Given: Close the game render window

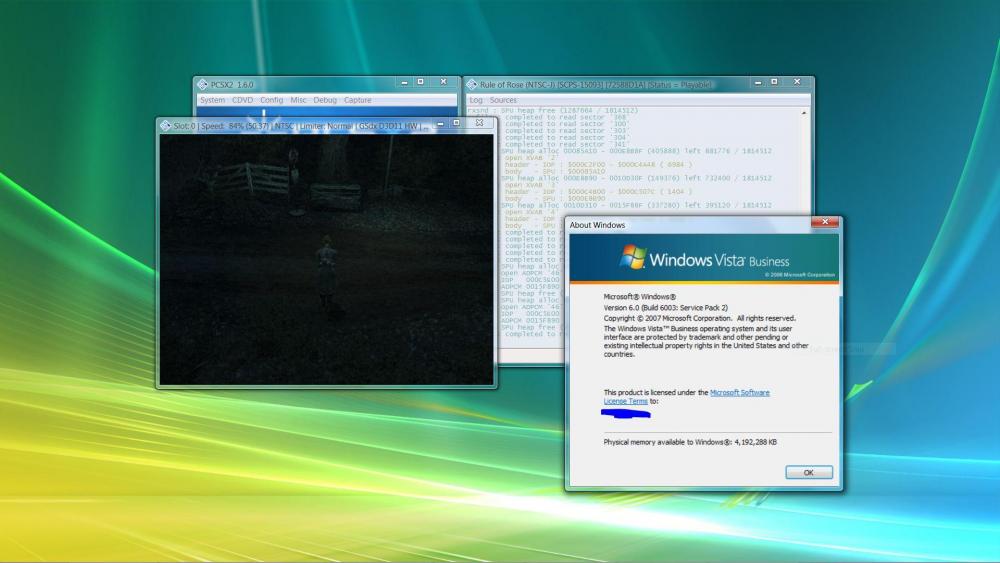Looking at the screenshot, I should click(x=480, y=123).
